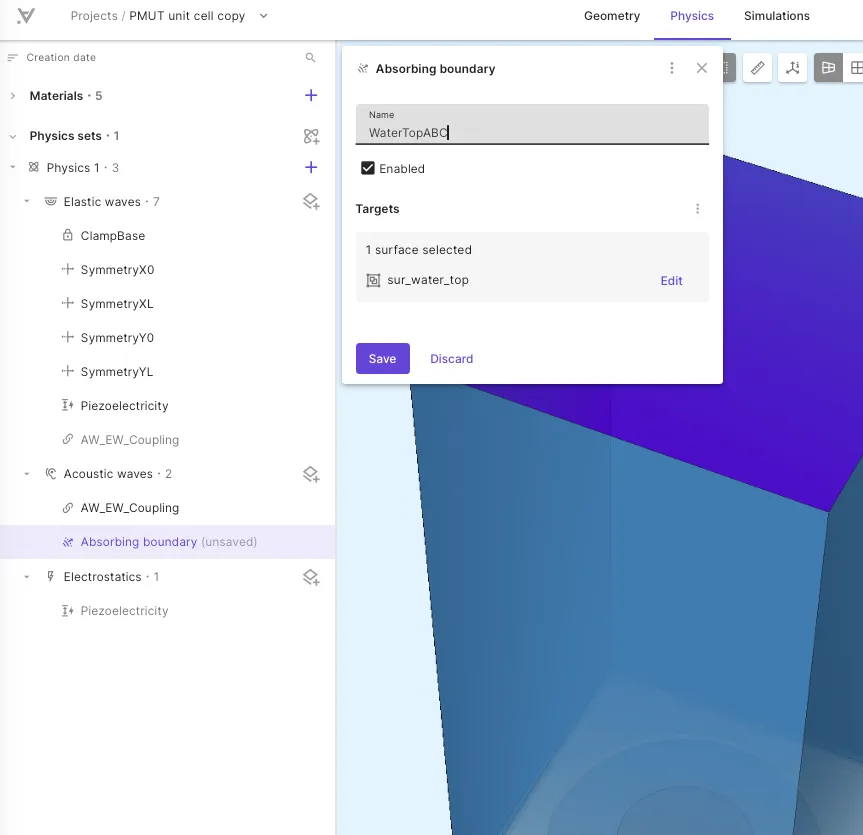Open search in the sidebar
863x835 pixels.
[x=310, y=57]
